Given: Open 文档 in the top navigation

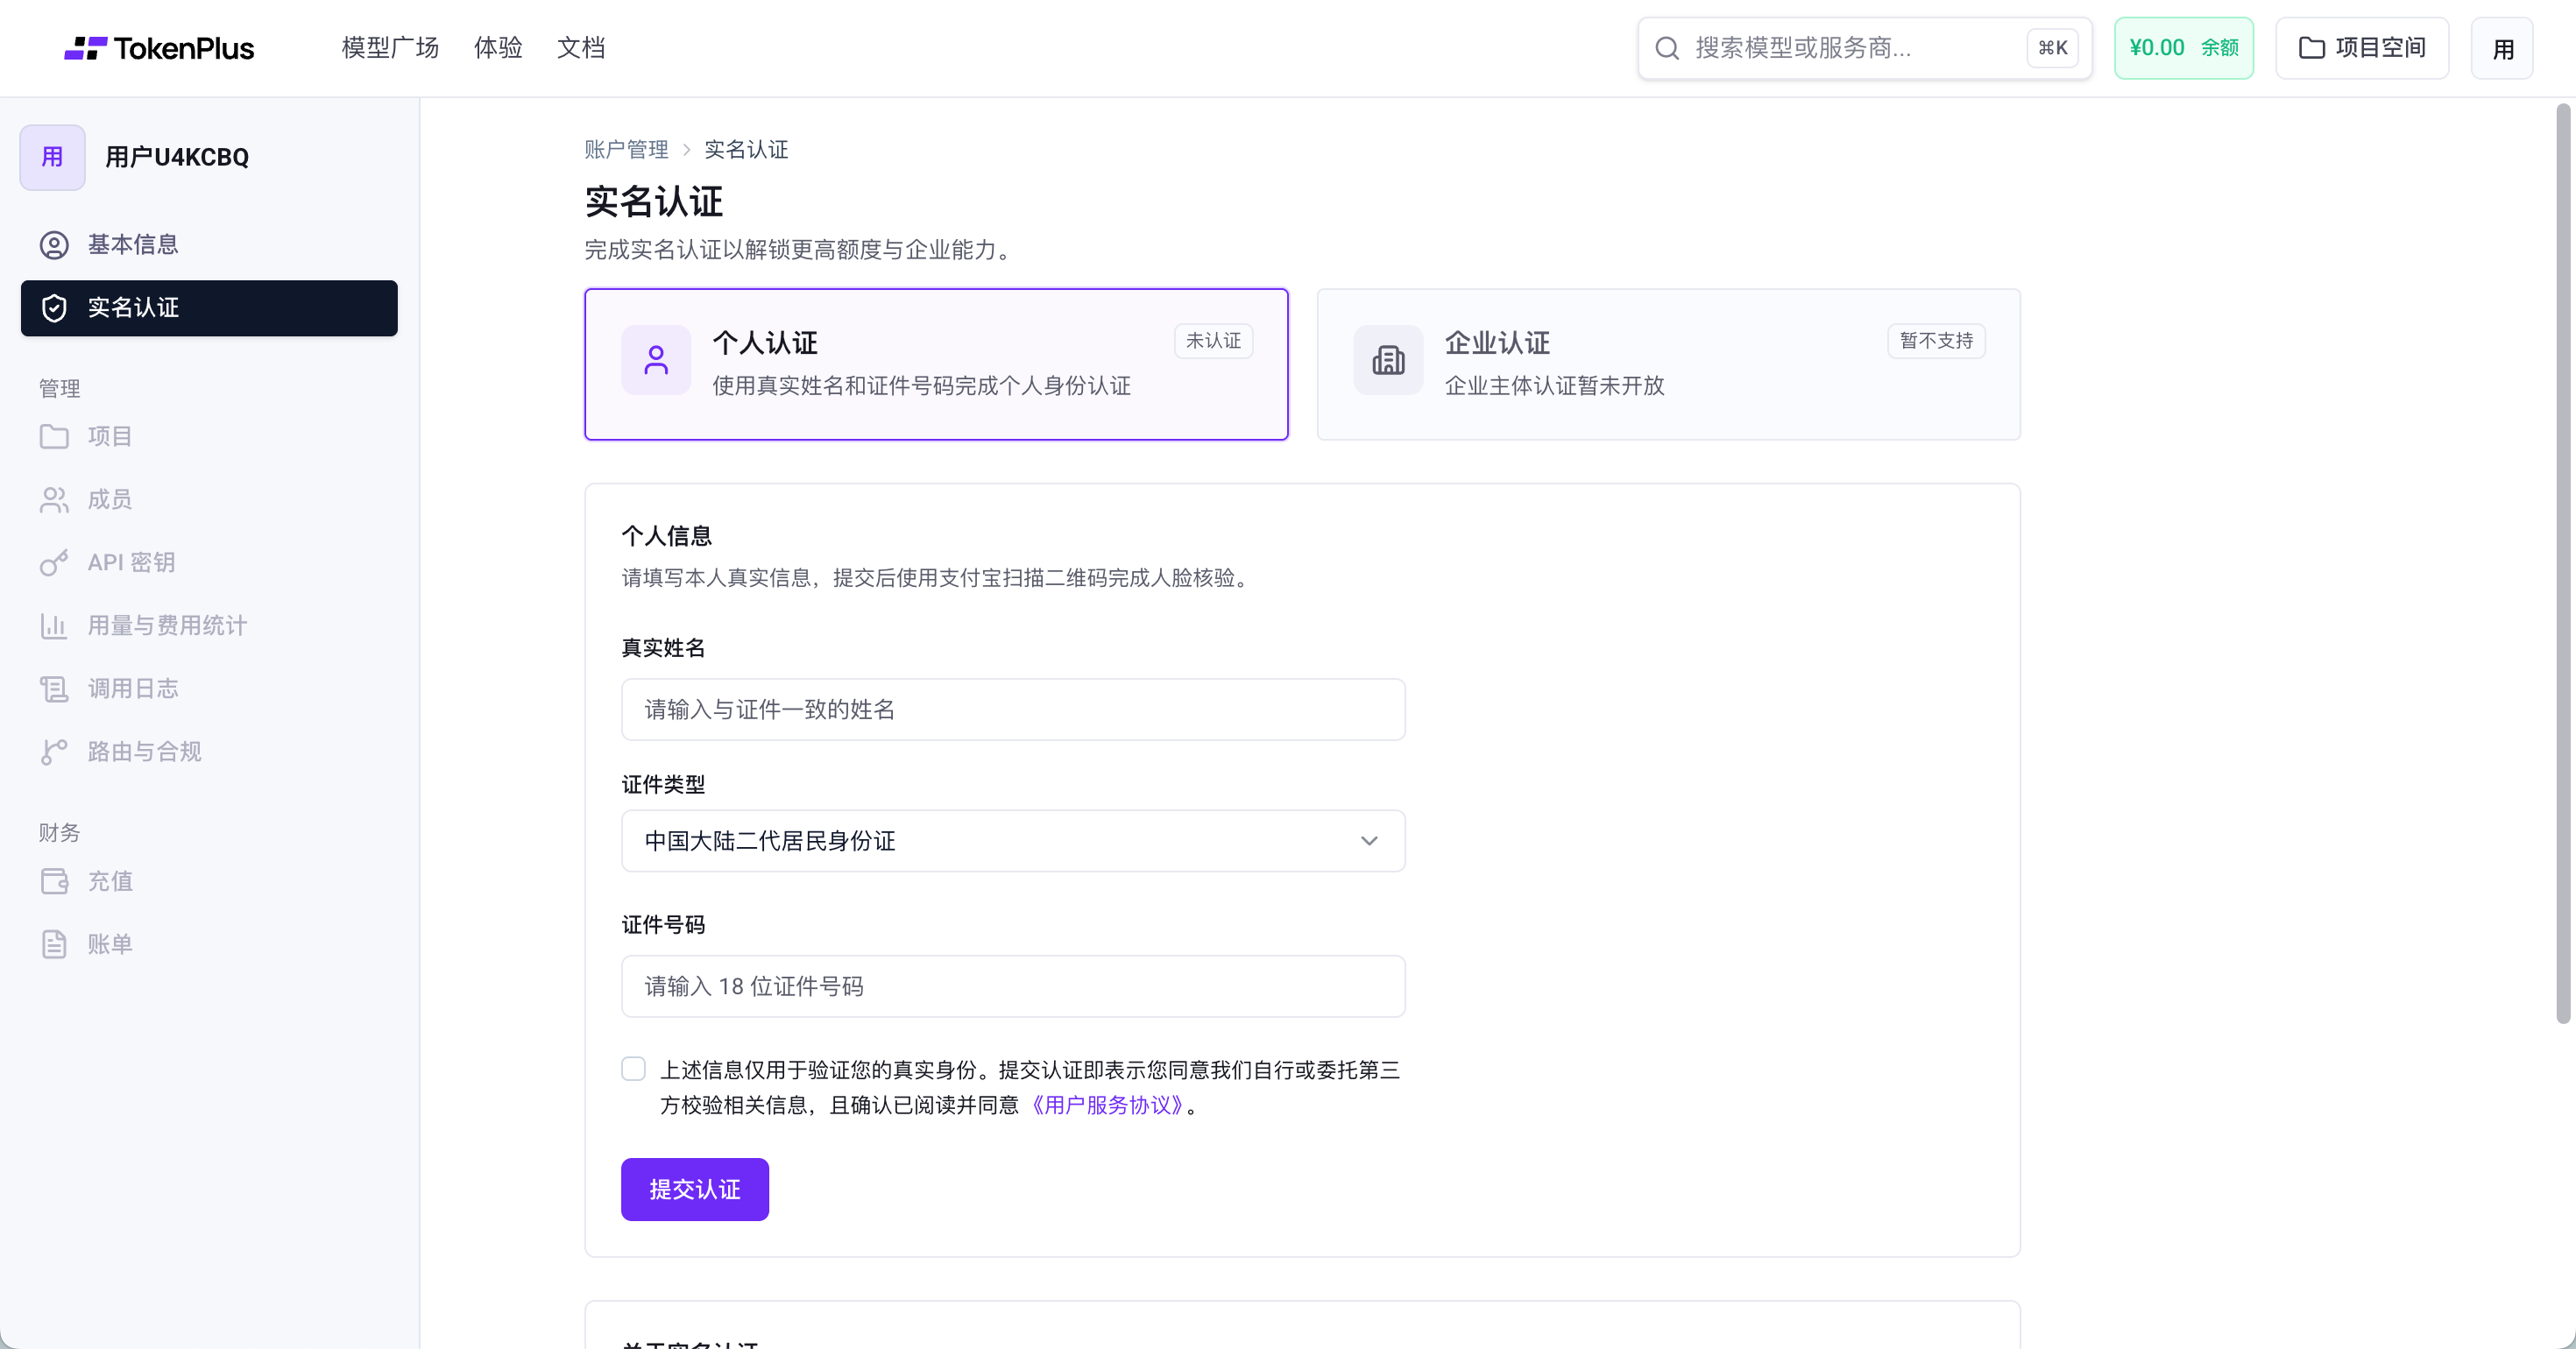Looking at the screenshot, I should (x=581, y=48).
